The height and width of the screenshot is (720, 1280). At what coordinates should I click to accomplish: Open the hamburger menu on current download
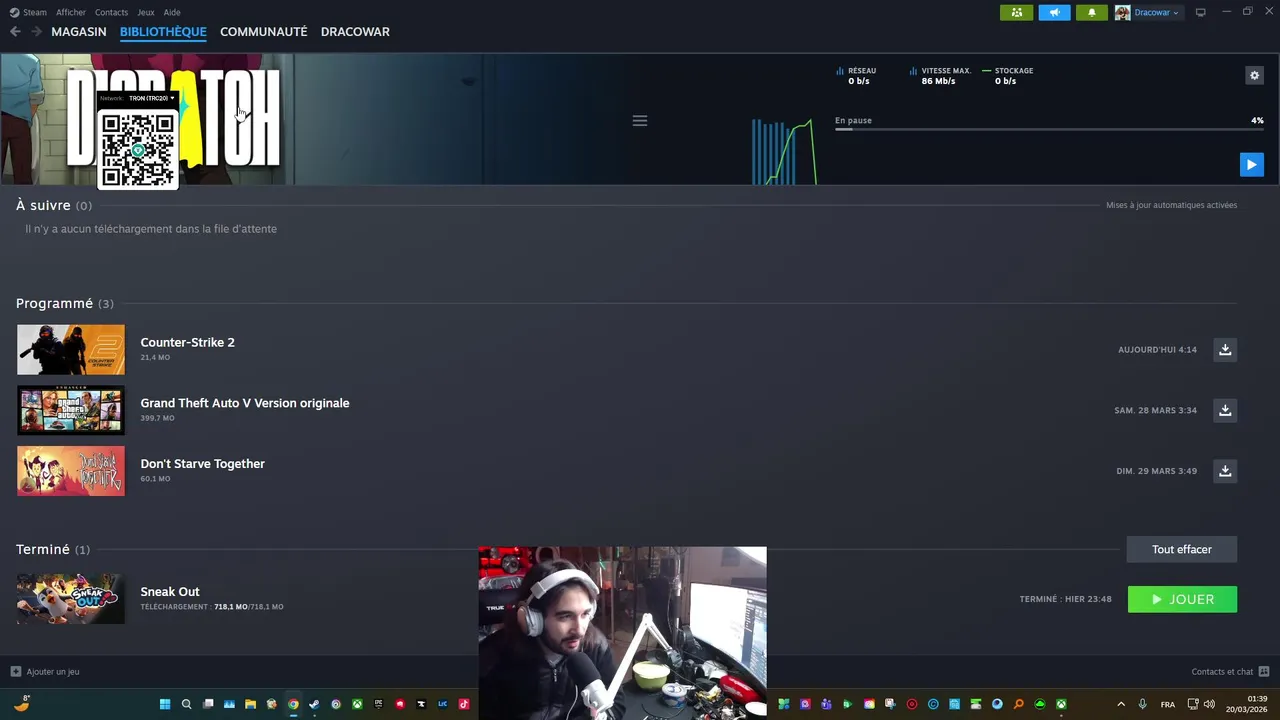pos(640,120)
